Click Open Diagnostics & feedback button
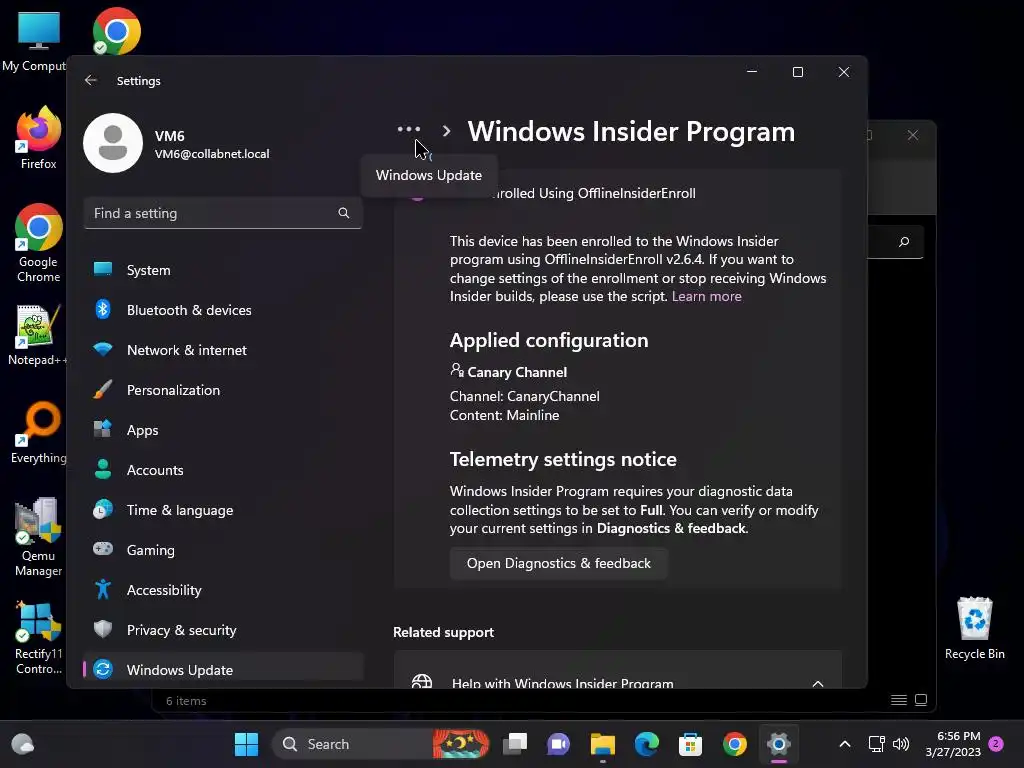Viewport: 1024px width, 768px height. point(558,563)
